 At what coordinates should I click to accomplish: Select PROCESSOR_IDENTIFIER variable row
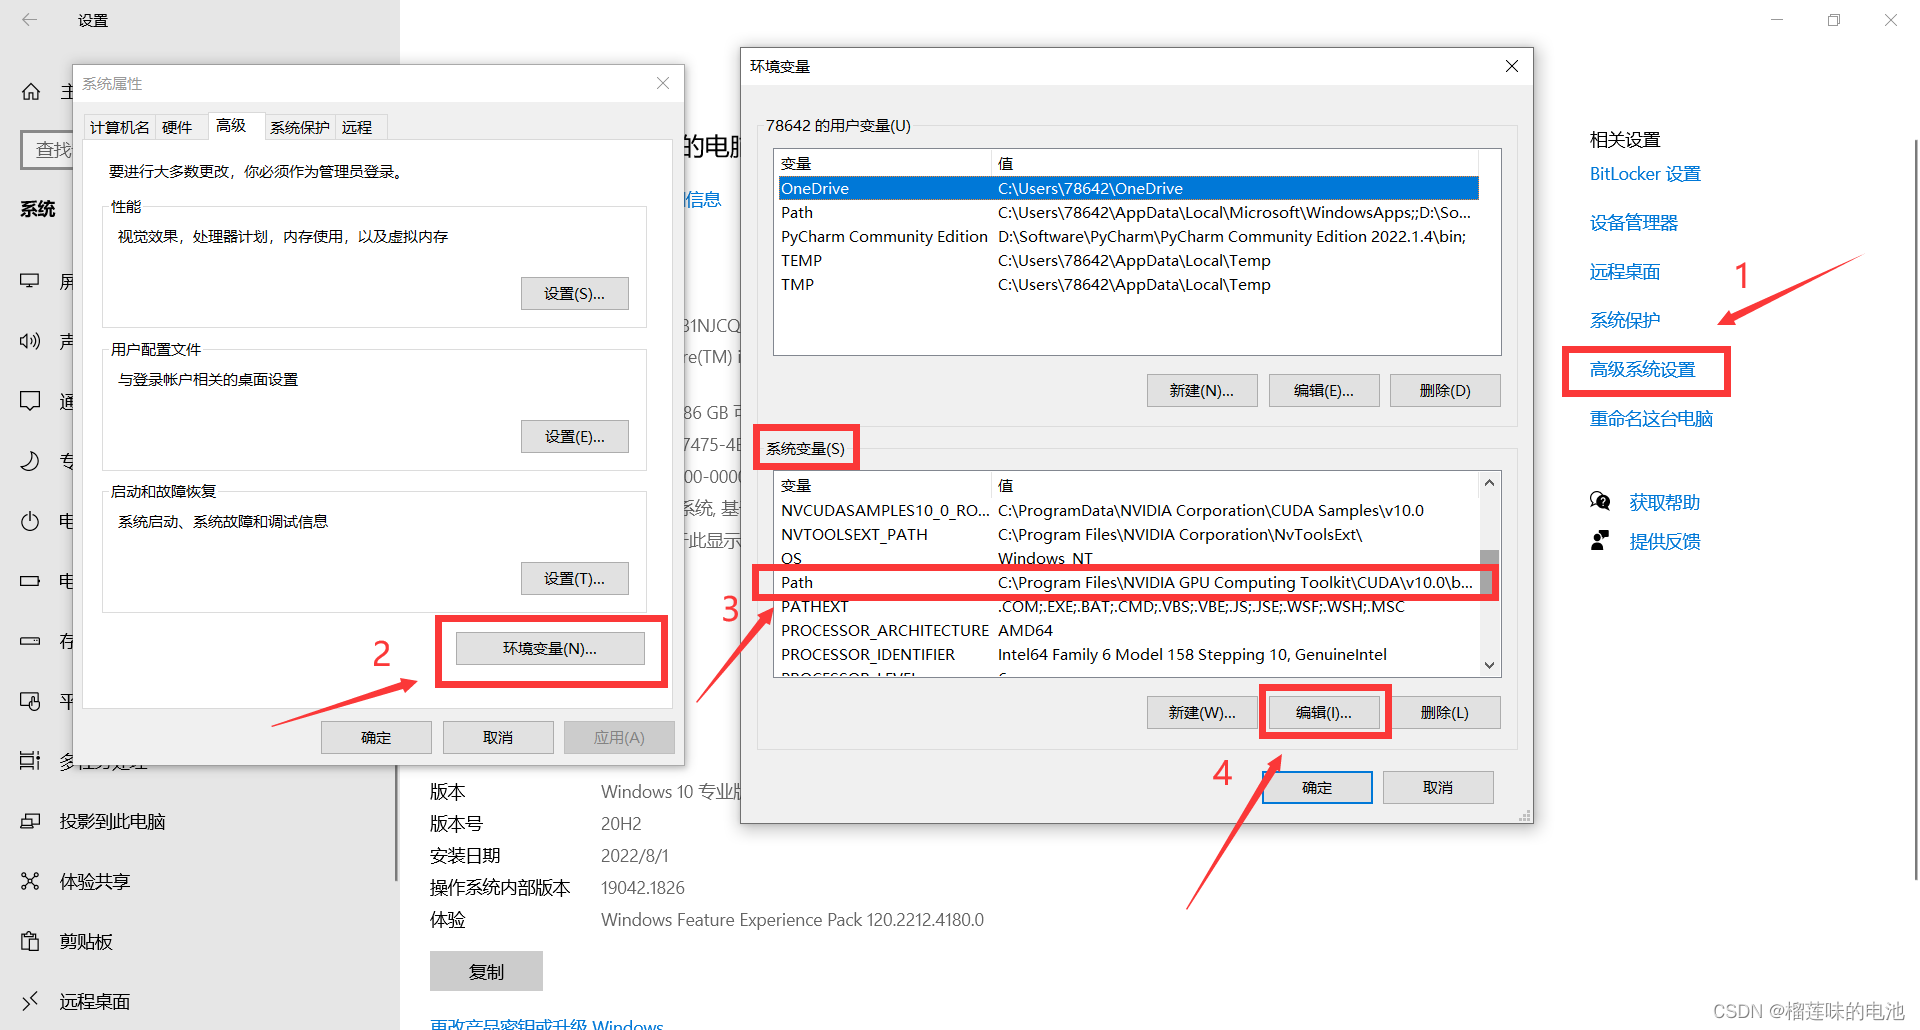tap(1128, 654)
